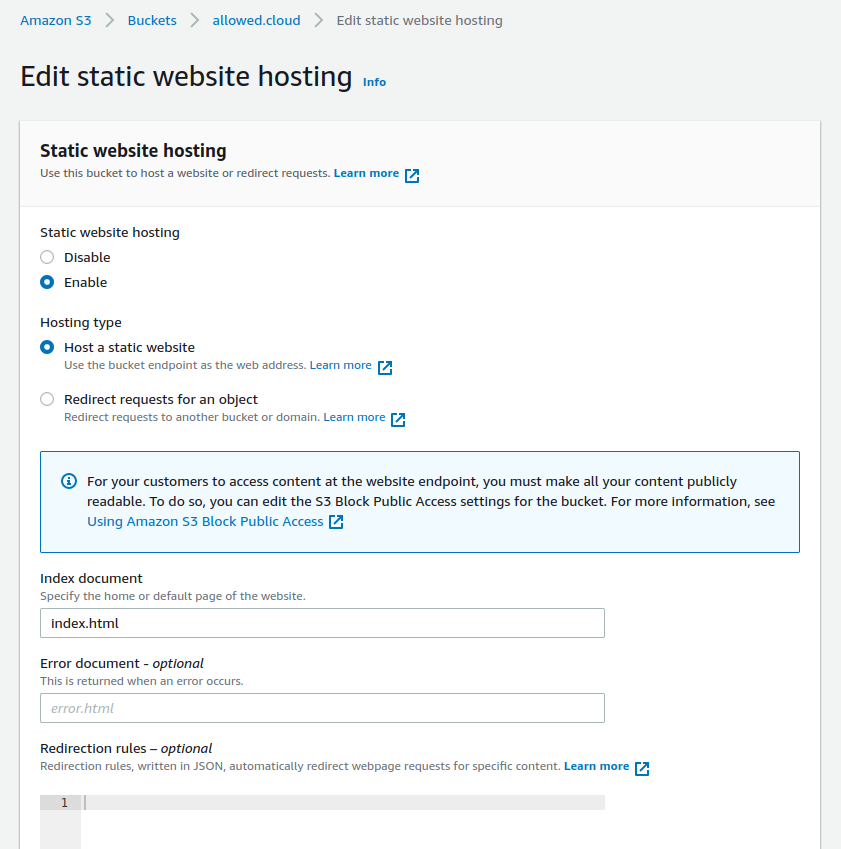Click line 1 of Redirection rules editor
Viewport: 841px width, 849px height.
pos(340,802)
